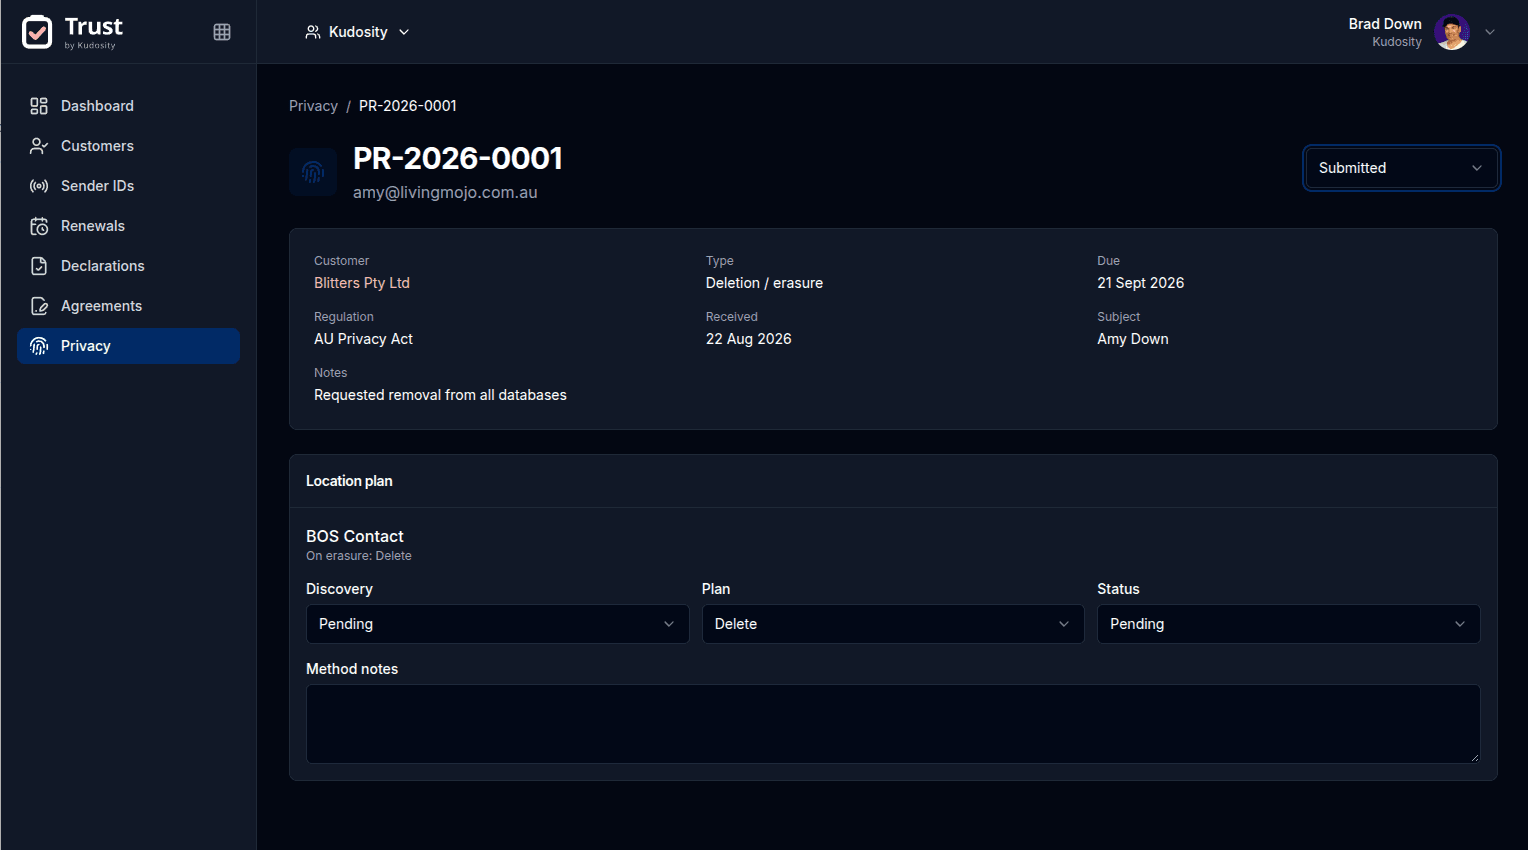The image size is (1528, 850).
Task: Click the type value Deletion / erasure
Action: coord(764,283)
